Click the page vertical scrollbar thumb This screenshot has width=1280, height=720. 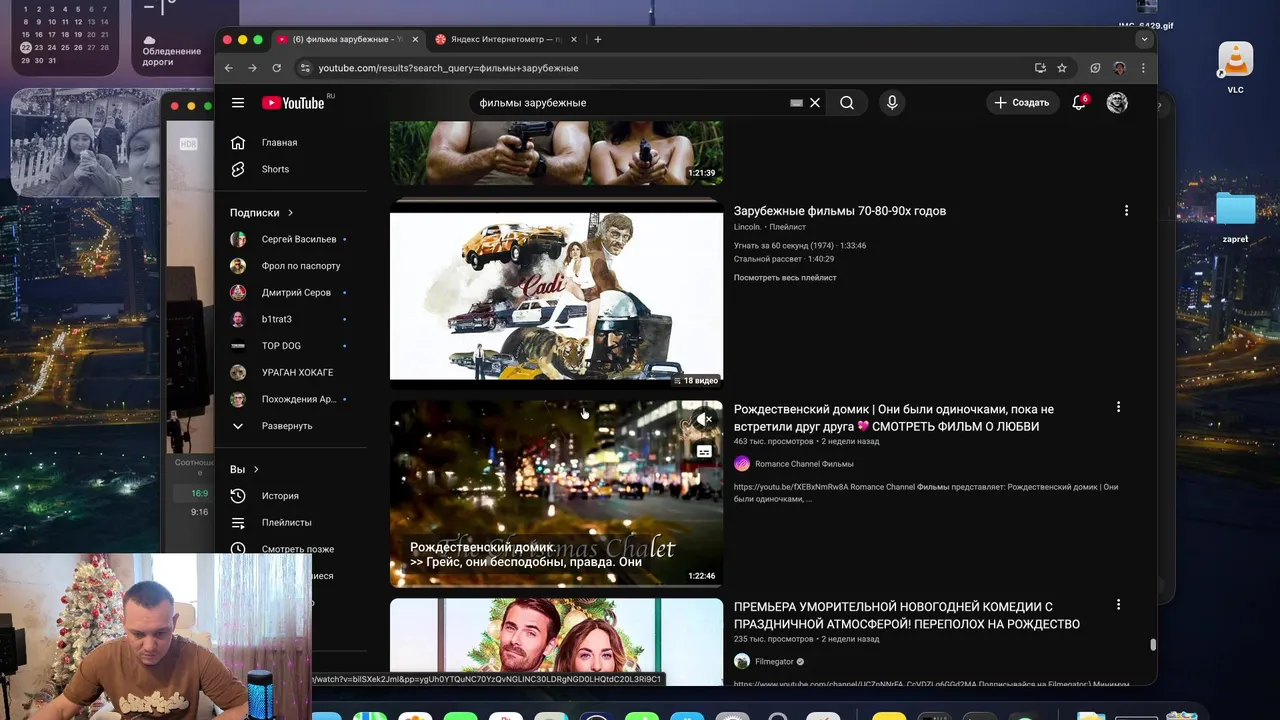pyautogui.click(x=1153, y=645)
